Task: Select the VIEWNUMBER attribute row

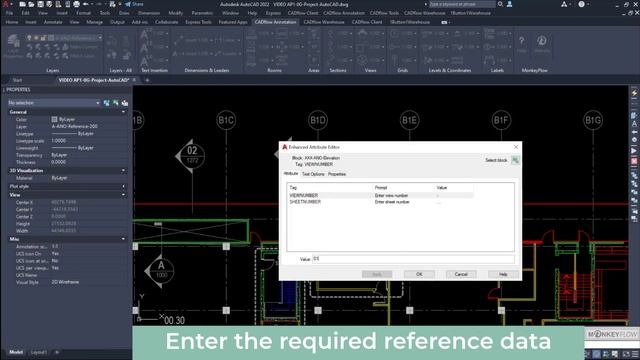Action: click(x=380, y=196)
